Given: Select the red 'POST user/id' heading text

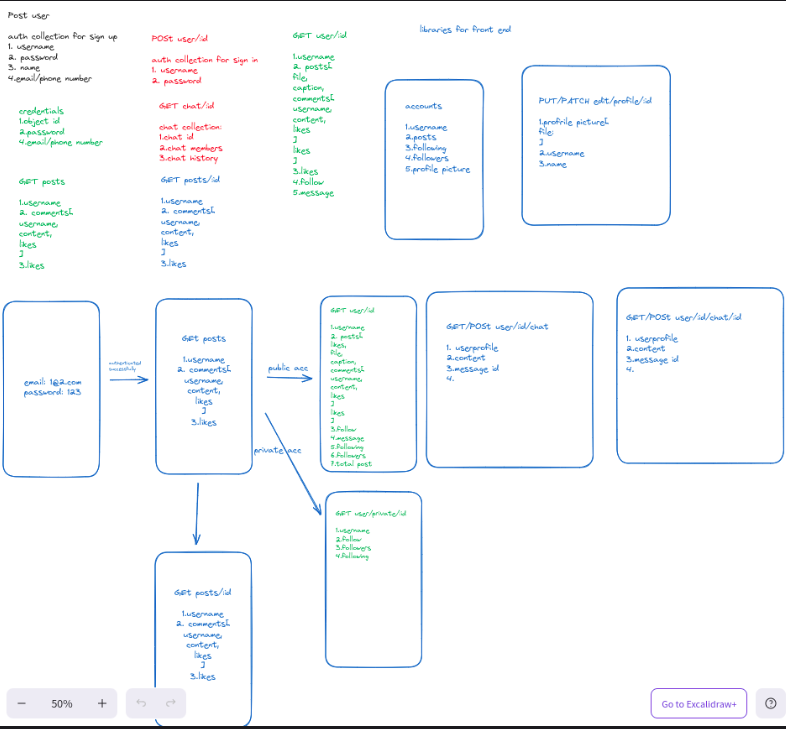Looking at the screenshot, I should (x=179, y=38).
